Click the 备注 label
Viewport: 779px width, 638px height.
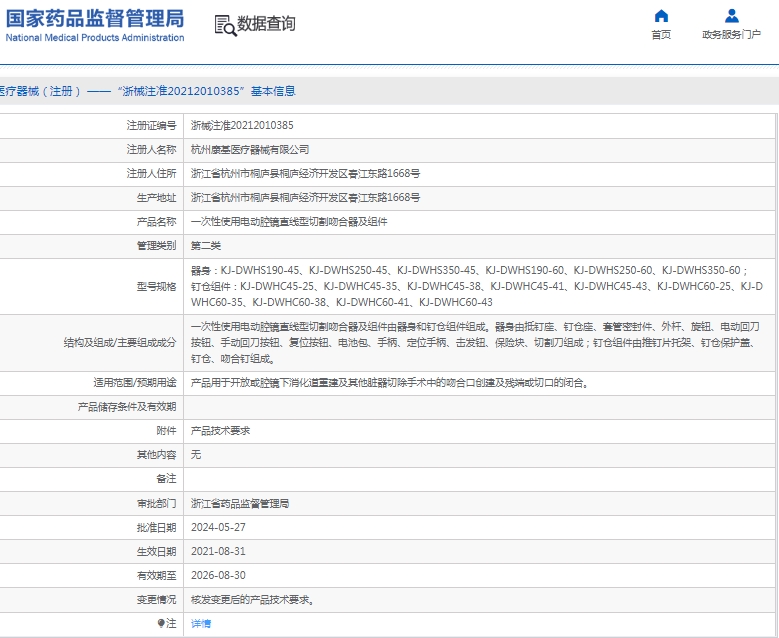pyautogui.click(x=166, y=478)
